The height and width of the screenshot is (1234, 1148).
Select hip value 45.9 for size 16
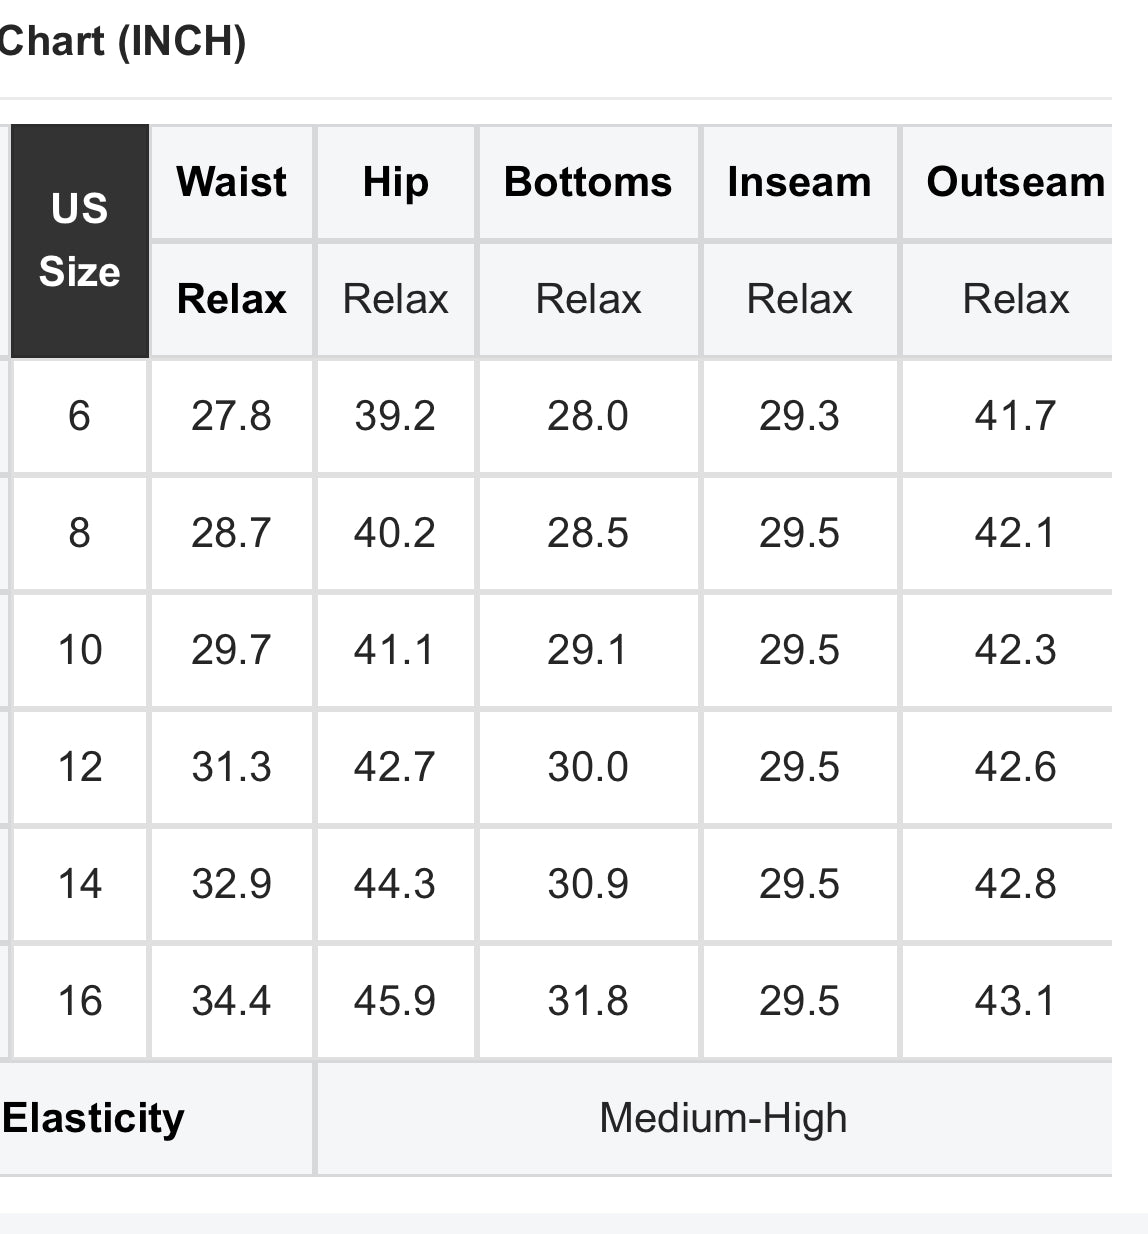394,1001
